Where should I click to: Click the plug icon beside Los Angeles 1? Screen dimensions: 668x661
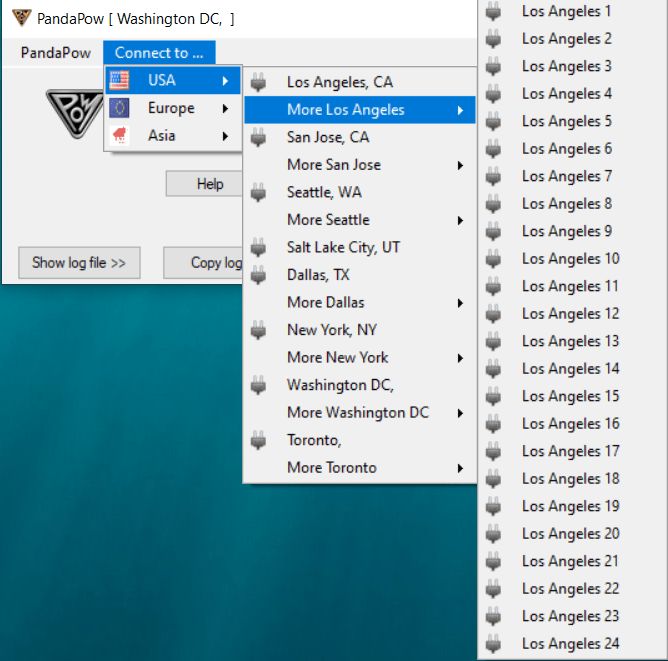[x=493, y=11]
